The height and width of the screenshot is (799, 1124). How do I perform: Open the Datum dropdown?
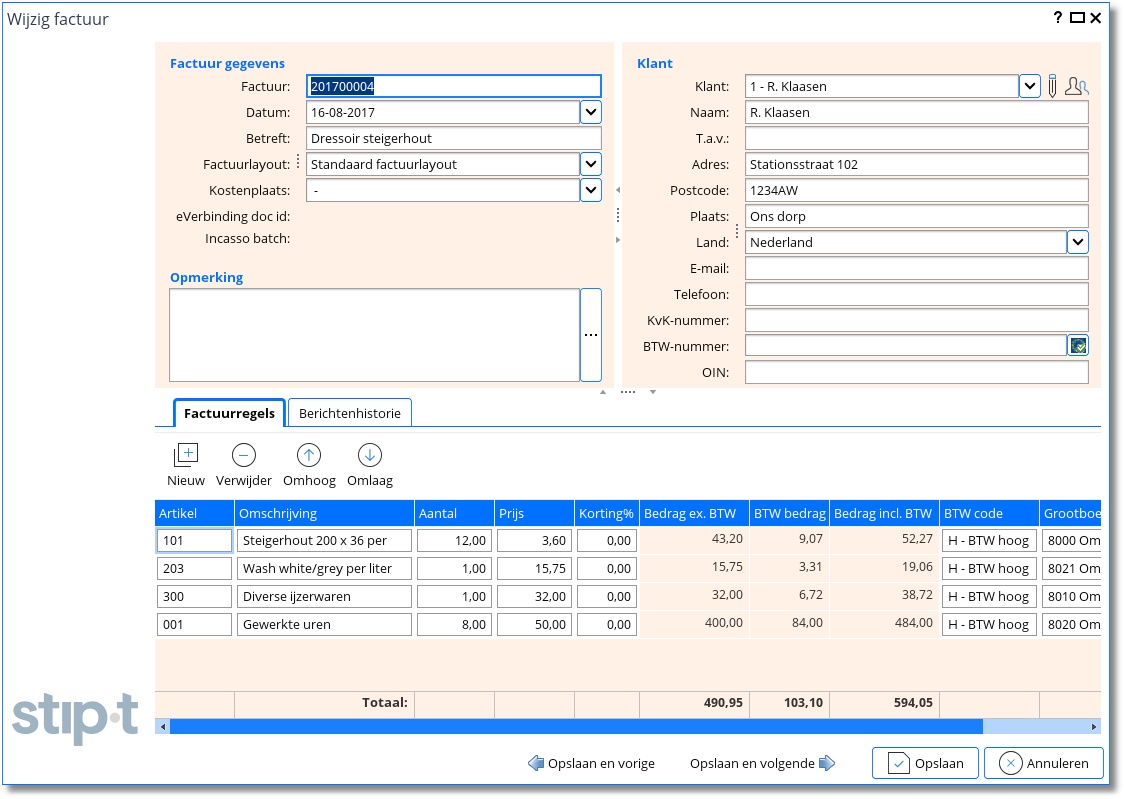pos(591,112)
